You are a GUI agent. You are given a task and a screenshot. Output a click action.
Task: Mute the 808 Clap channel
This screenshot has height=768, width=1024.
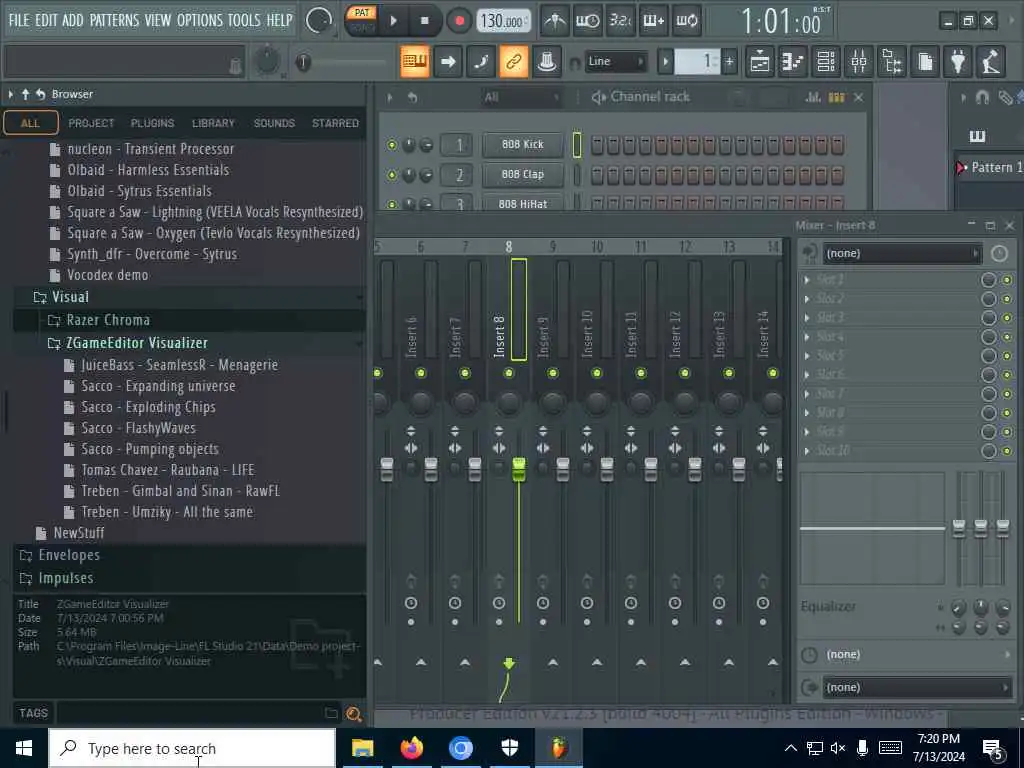tap(392, 174)
